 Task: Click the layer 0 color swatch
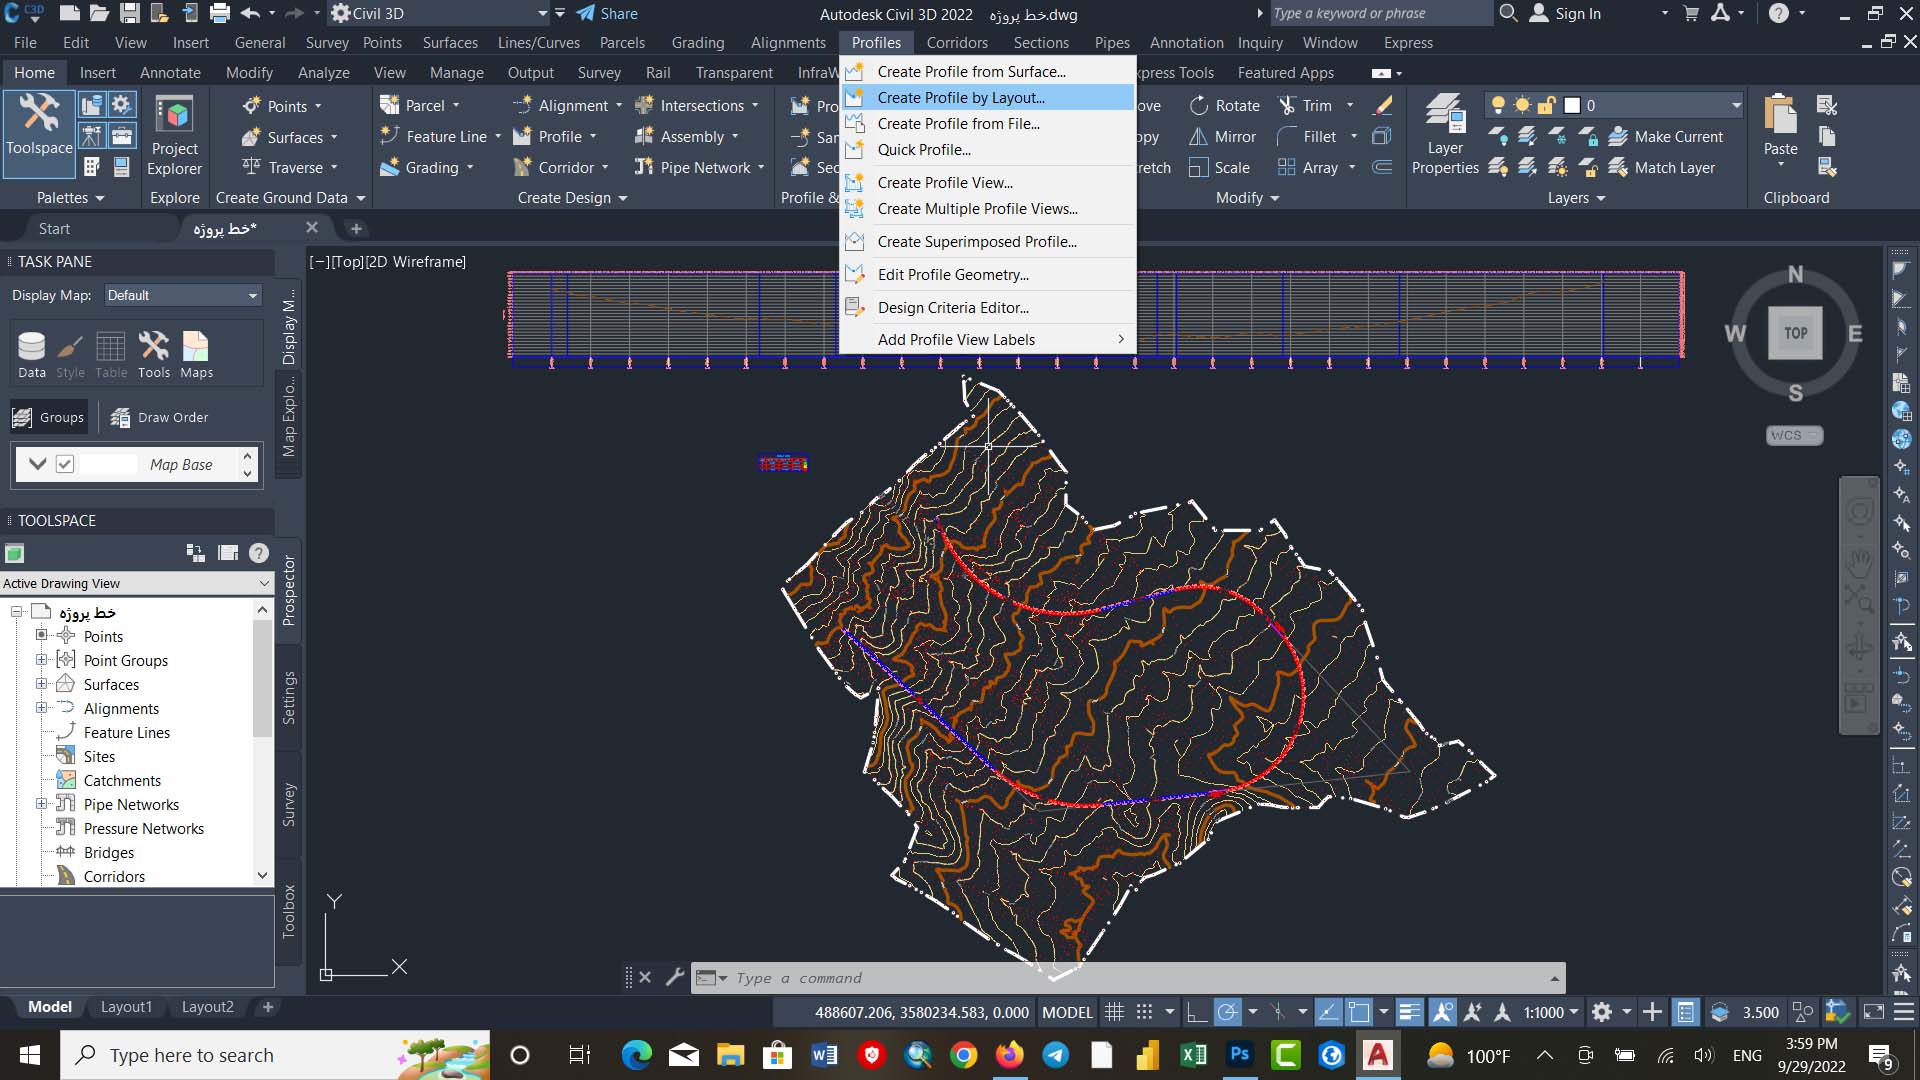1572,105
